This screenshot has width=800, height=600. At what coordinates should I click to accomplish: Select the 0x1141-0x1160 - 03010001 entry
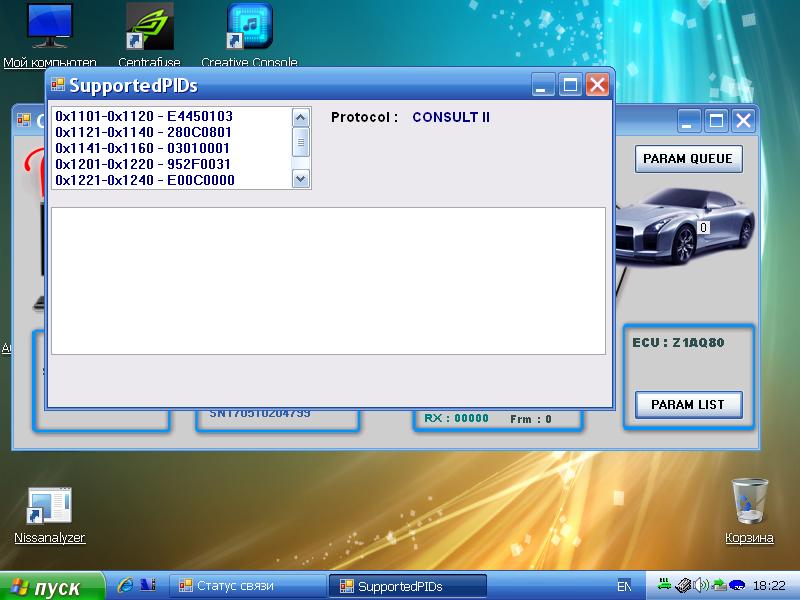(x=143, y=148)
